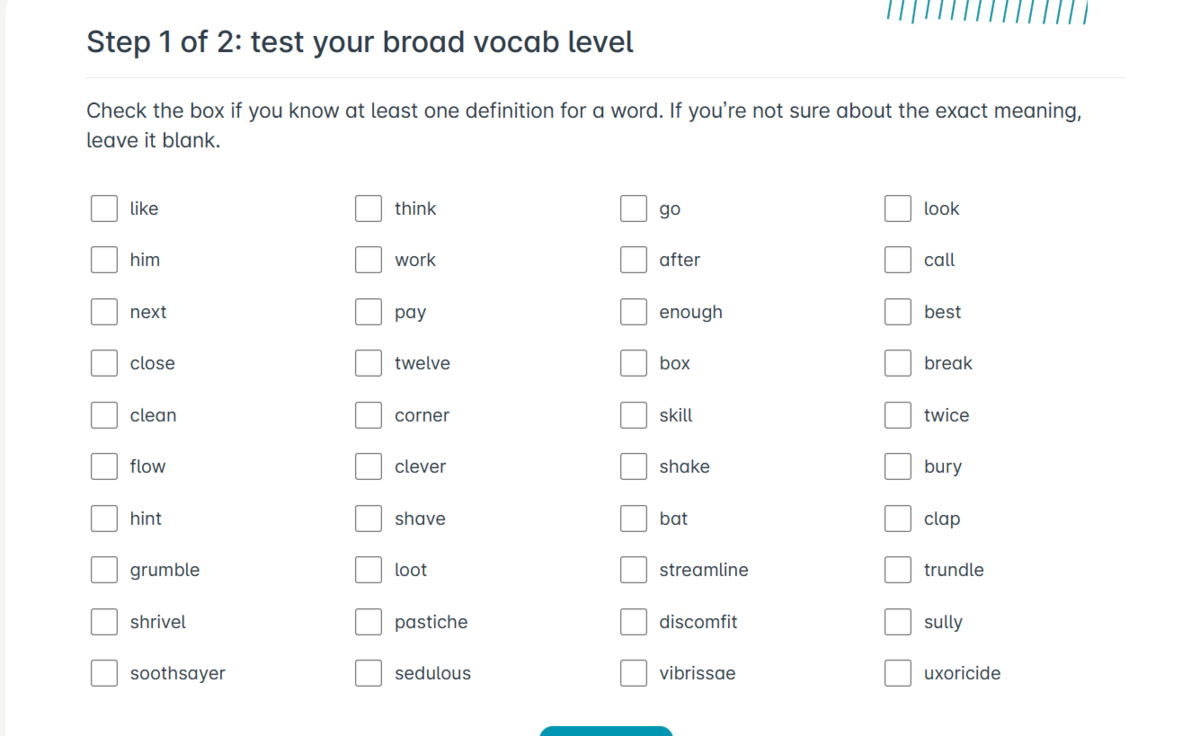Check the box for 'grumble'
This screenshot has width=1200, height=736.
tap(104, 570)
